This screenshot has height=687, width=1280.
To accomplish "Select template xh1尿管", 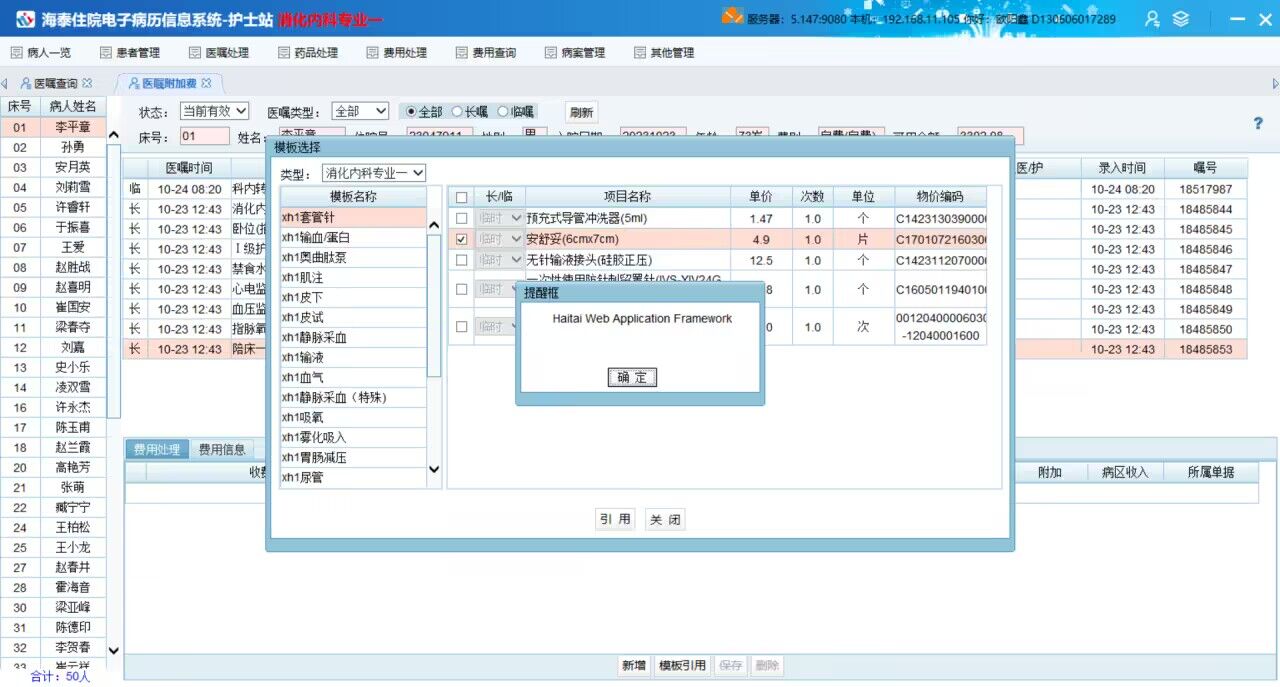I will click(x=353, y=477).
